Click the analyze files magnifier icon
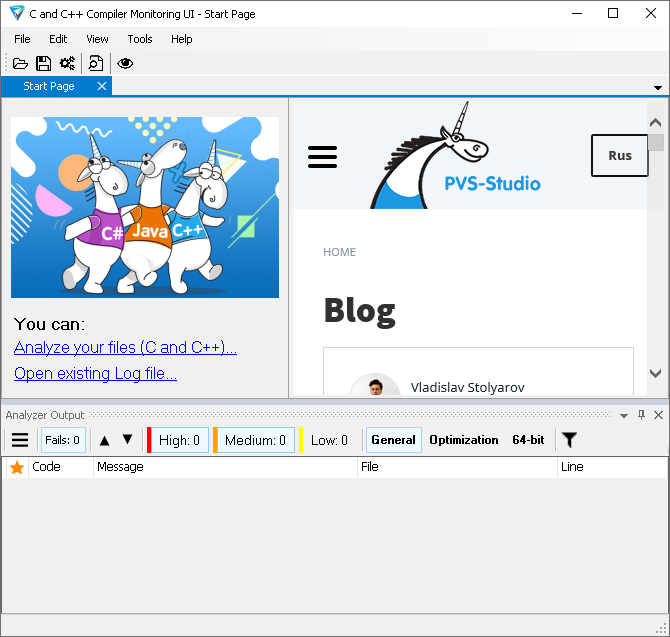This screenshot has width=670, height=637. coord(96,63)
